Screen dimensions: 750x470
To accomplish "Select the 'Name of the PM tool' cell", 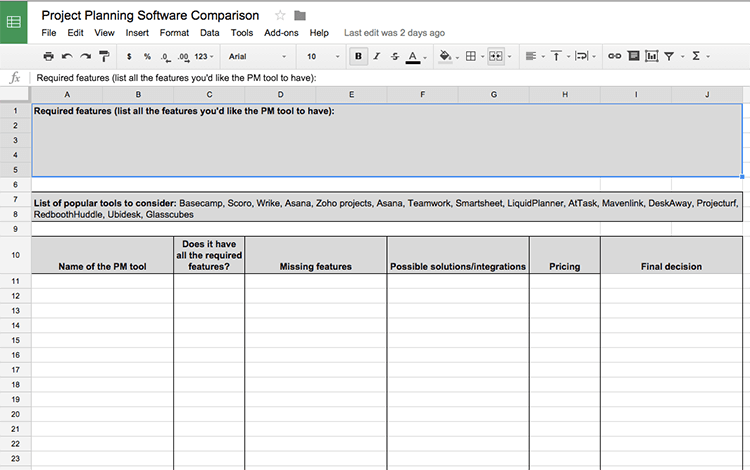I will point(102,255).
